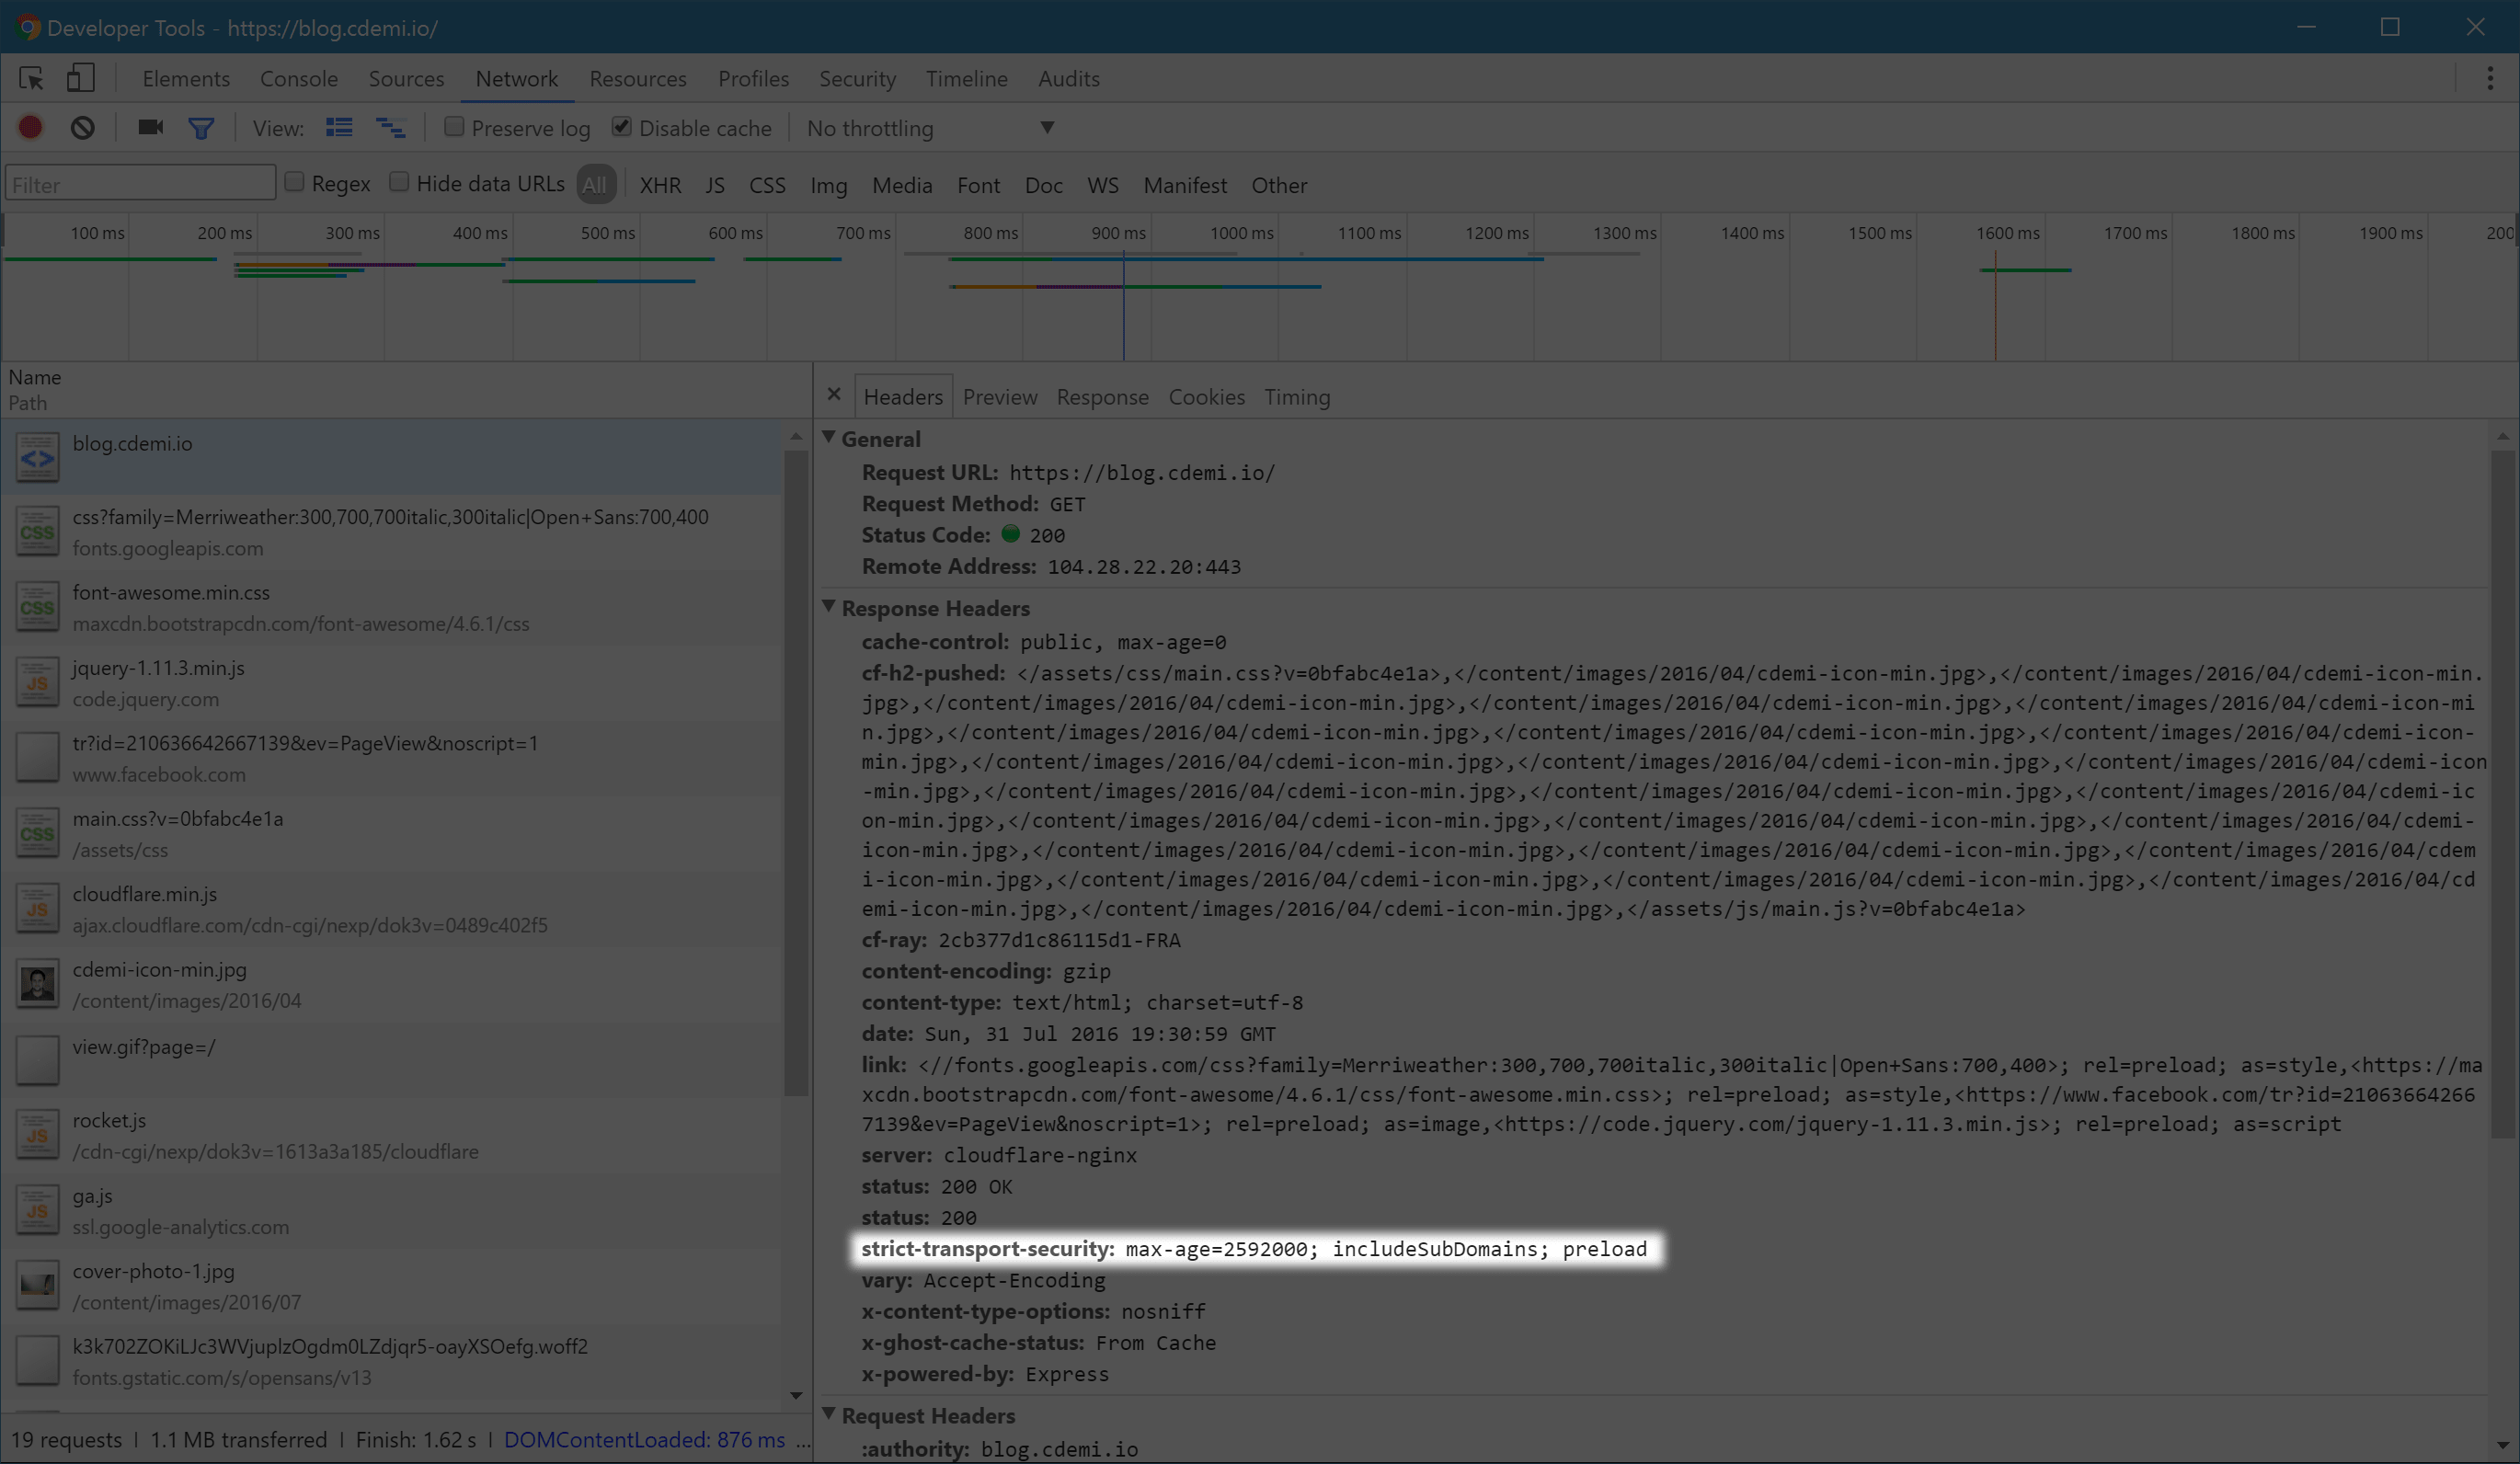Image resolution: width=2520 pixels, height=1464 pixels.
Task: Click the filter network requests icon
Action: 200,125
